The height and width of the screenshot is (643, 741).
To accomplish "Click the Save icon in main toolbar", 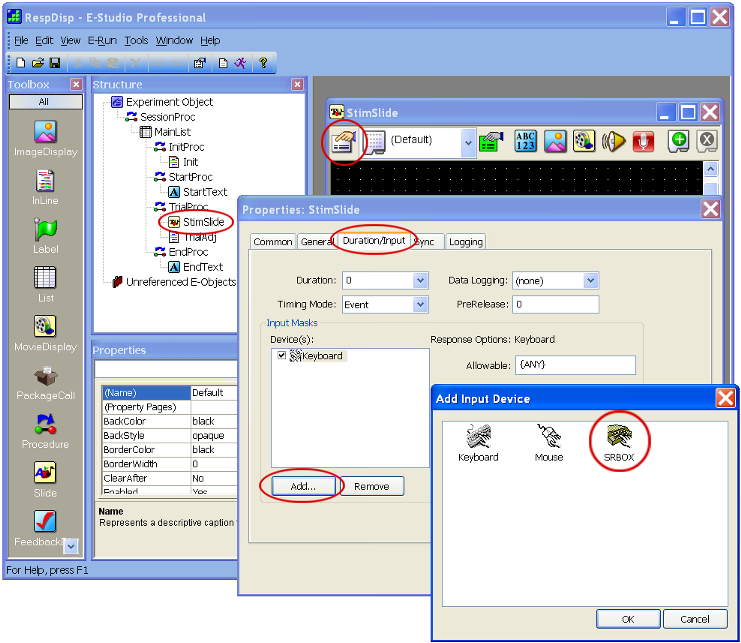I will coord(55,63).
